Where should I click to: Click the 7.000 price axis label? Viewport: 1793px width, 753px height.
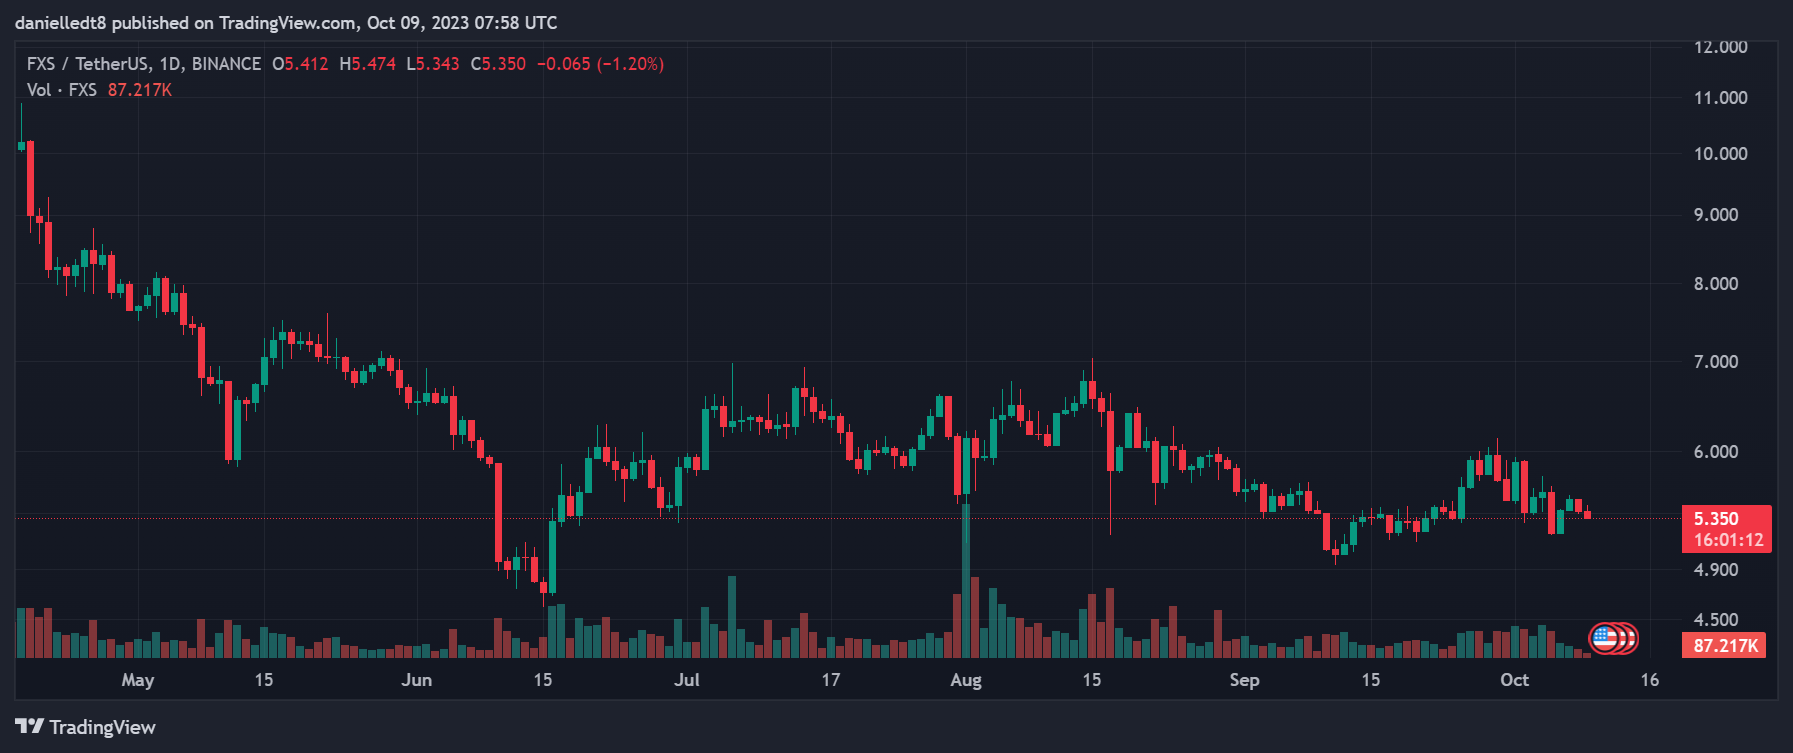1716,362
